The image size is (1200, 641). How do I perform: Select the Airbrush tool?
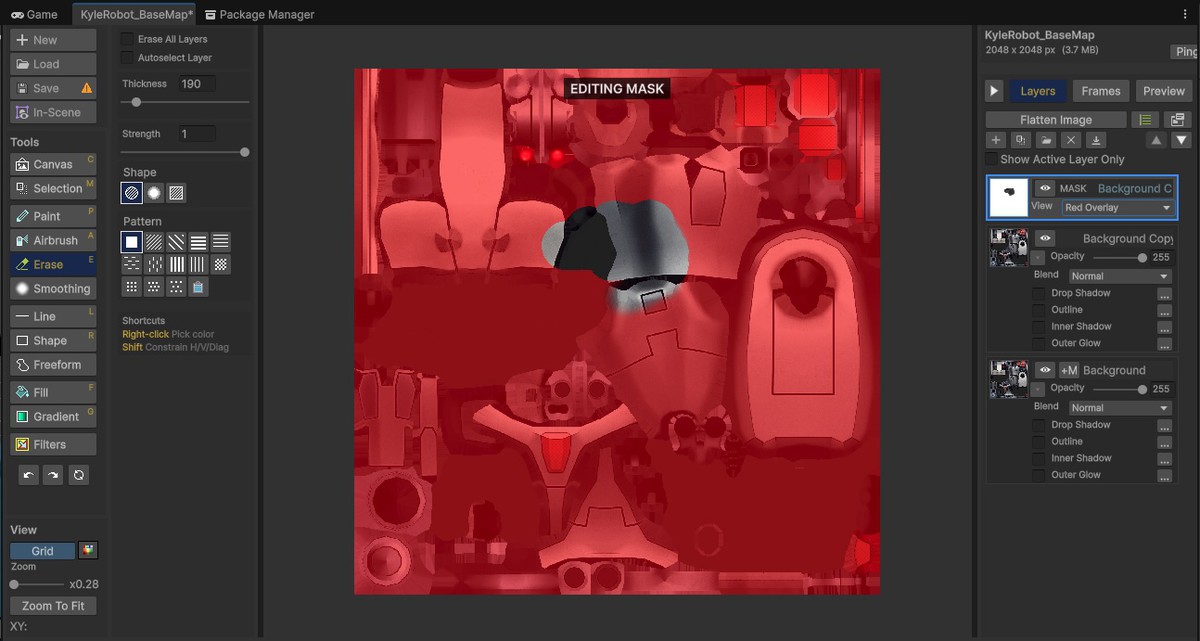(x=52, y=240)
